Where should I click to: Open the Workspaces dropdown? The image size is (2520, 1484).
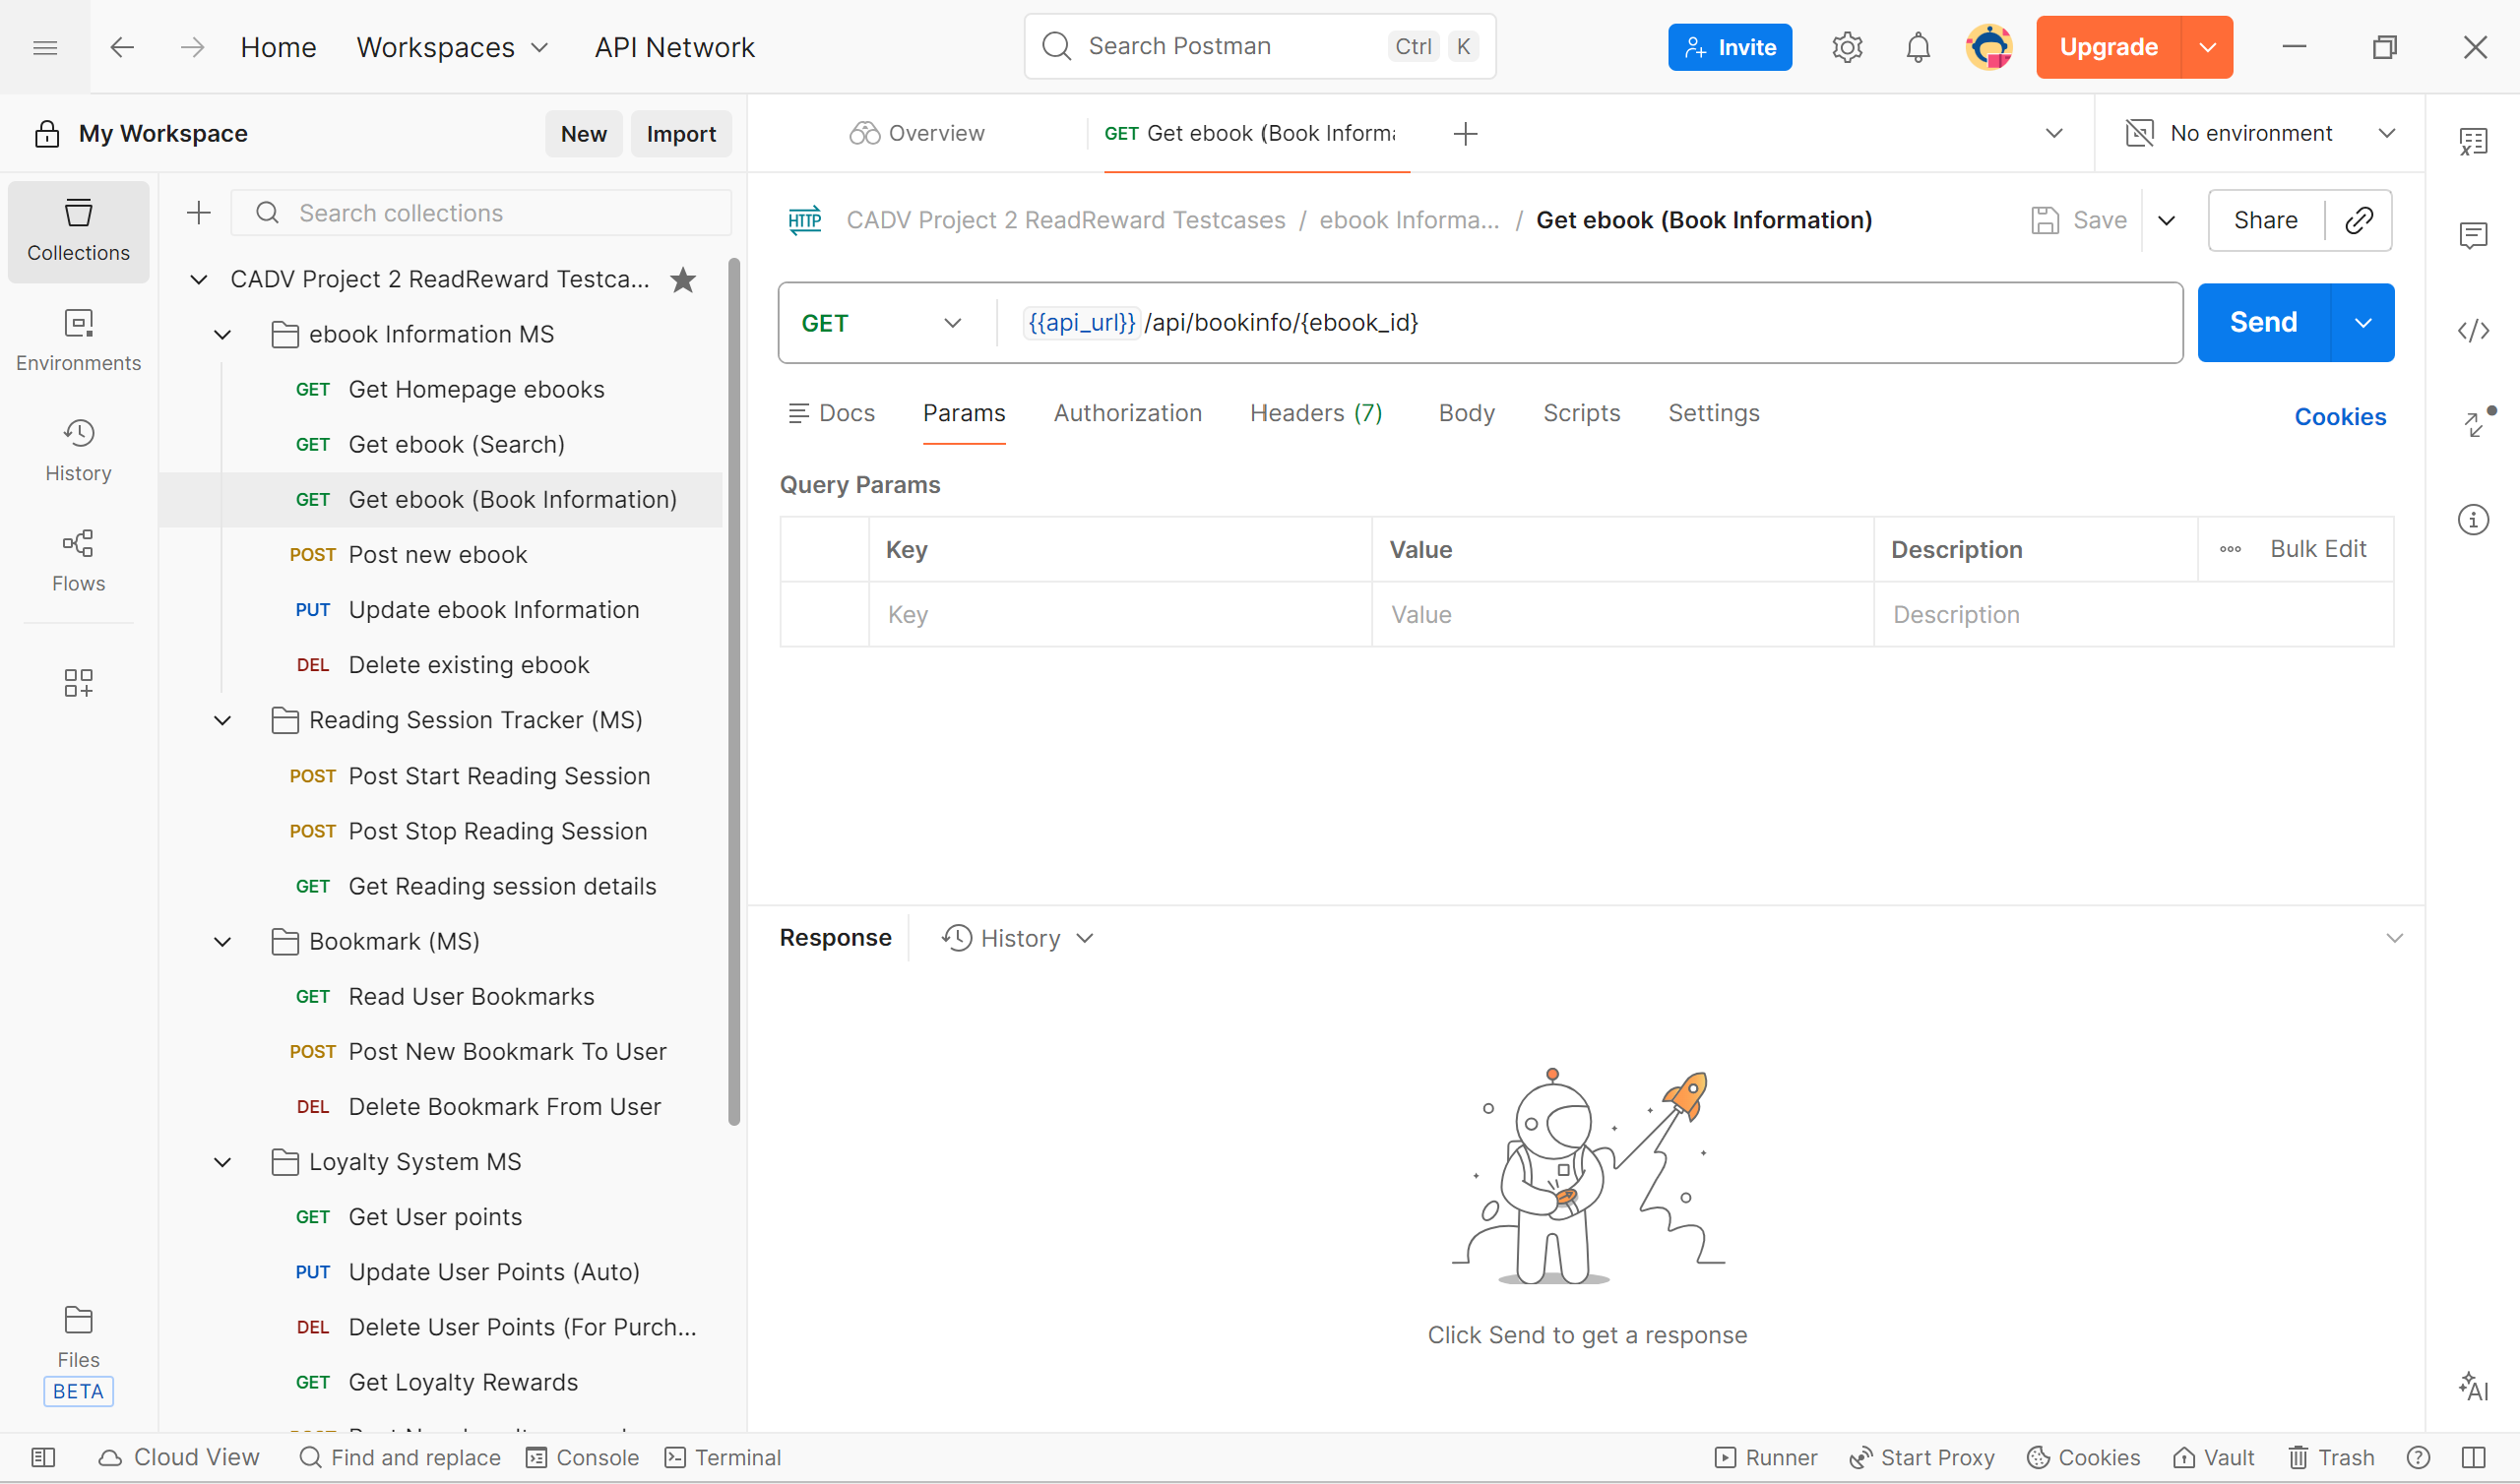point(452,47)
